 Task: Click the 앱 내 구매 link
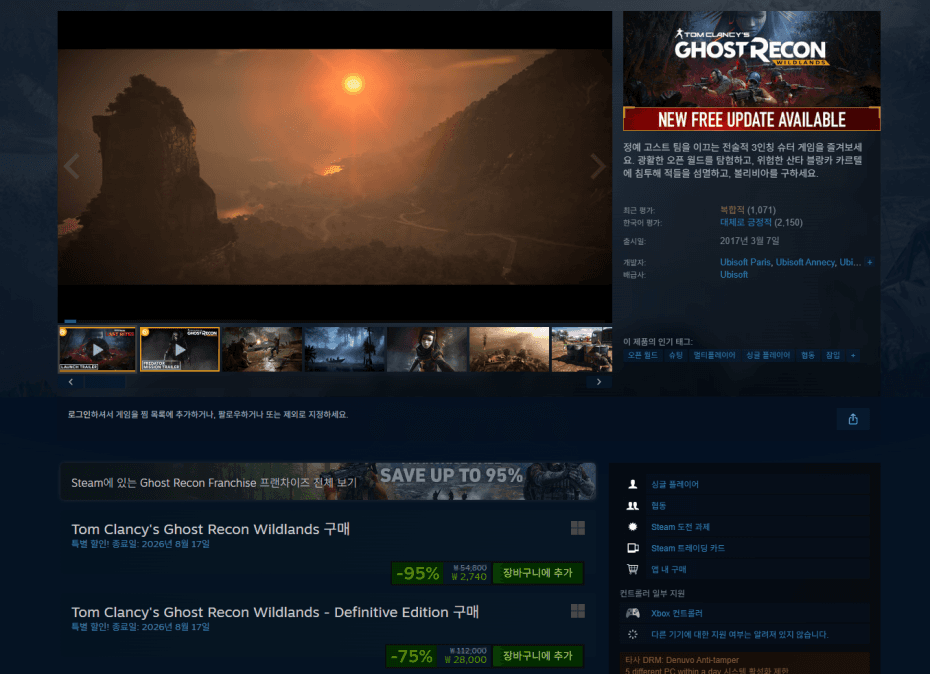coord(668,569)
